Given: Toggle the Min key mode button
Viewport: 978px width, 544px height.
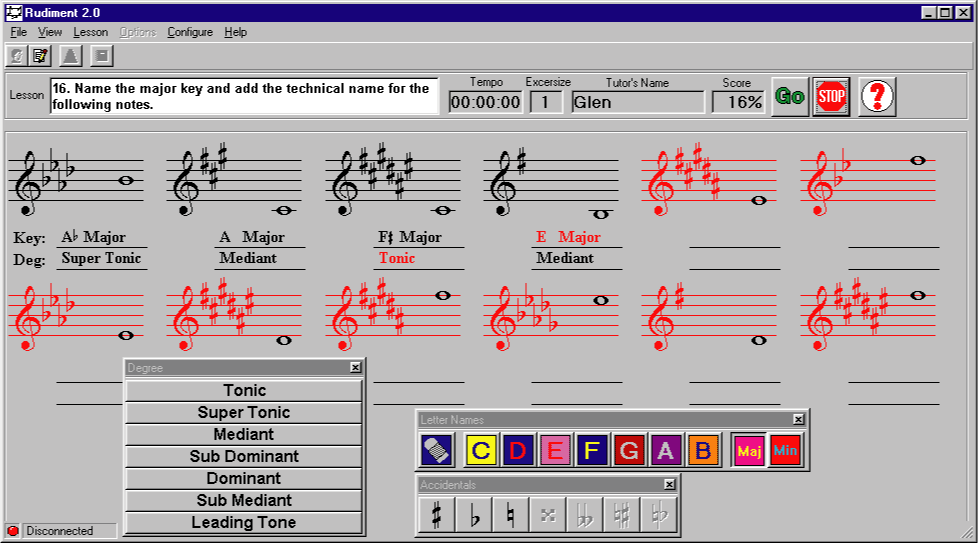Looking at the screenshot, I should [785, 450].
